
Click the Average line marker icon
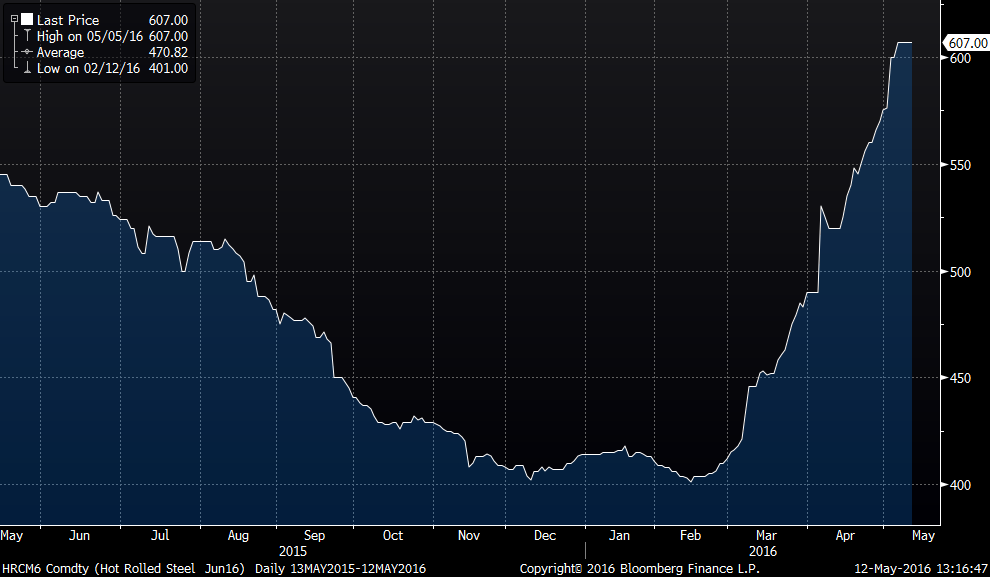click(x=26, y=52)
